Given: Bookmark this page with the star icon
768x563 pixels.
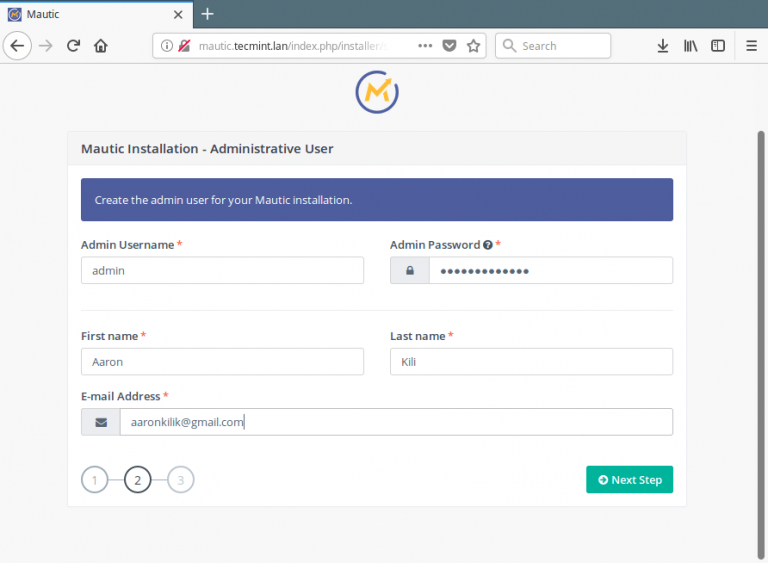Looking at the screenshot, I should 474,46.
